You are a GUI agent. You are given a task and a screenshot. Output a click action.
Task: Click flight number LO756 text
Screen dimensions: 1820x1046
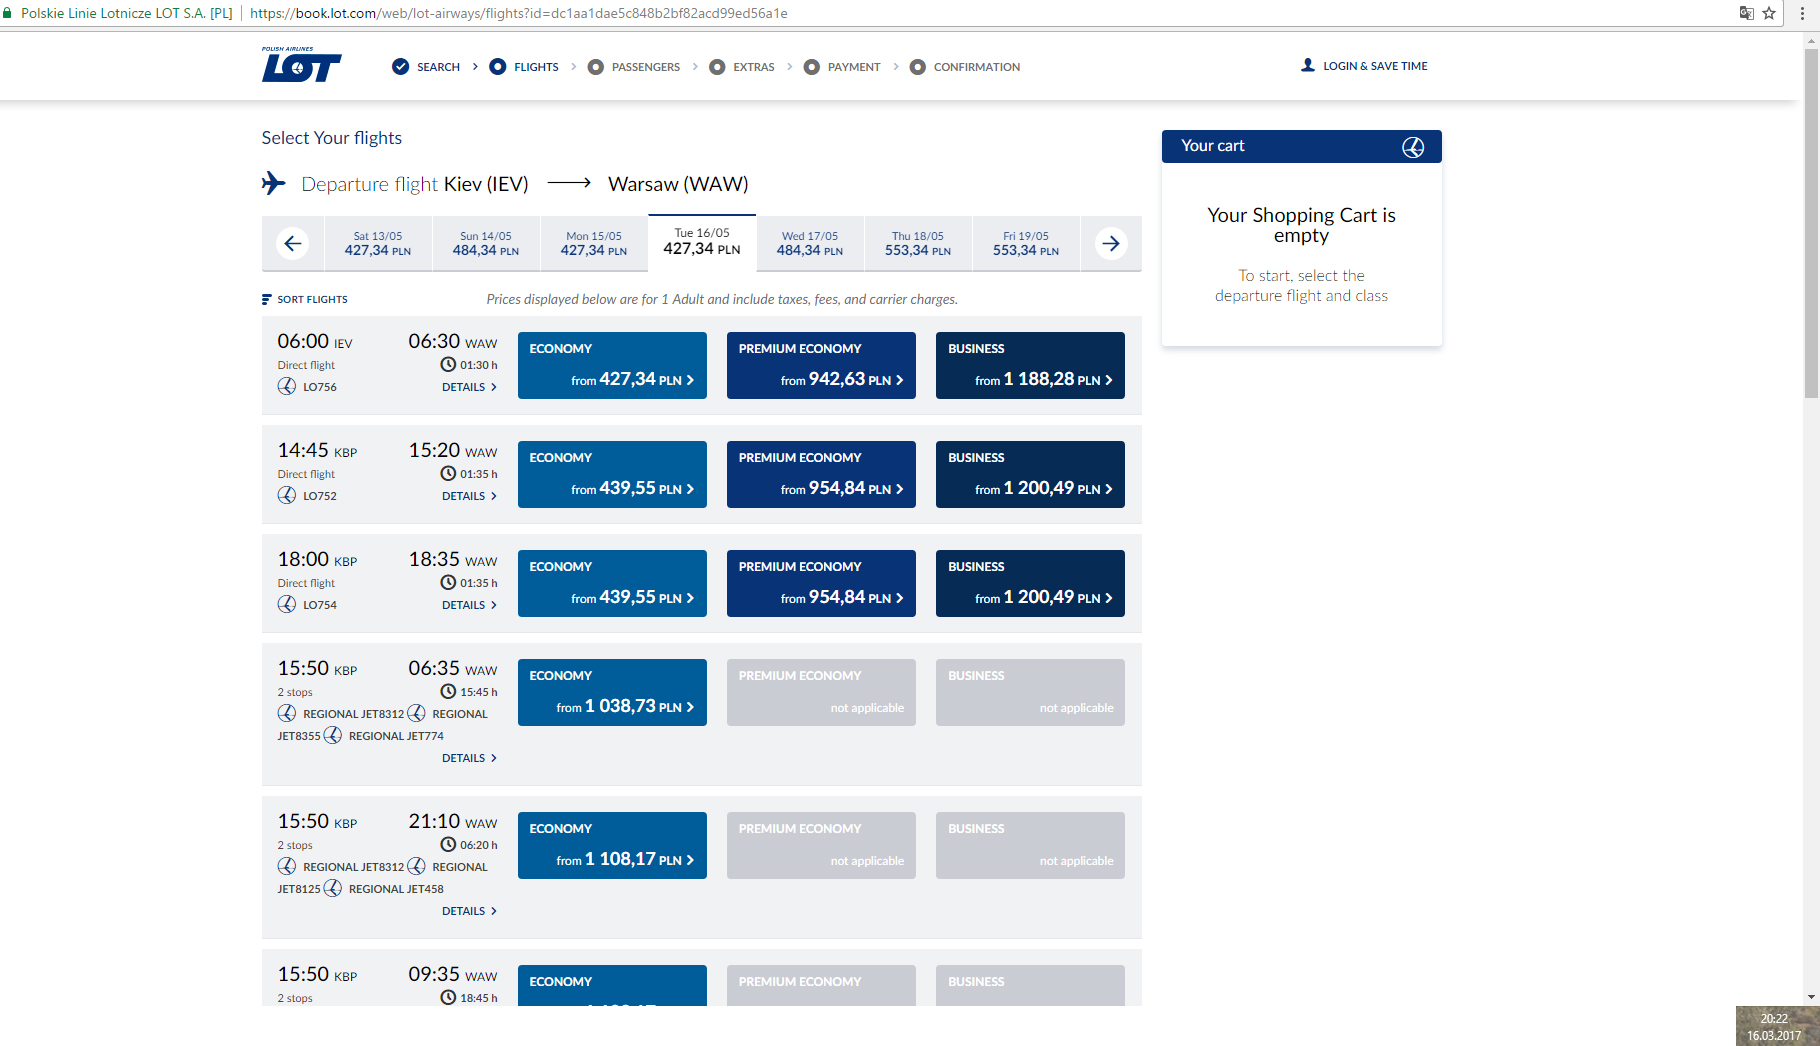click(x=320, y=387)
